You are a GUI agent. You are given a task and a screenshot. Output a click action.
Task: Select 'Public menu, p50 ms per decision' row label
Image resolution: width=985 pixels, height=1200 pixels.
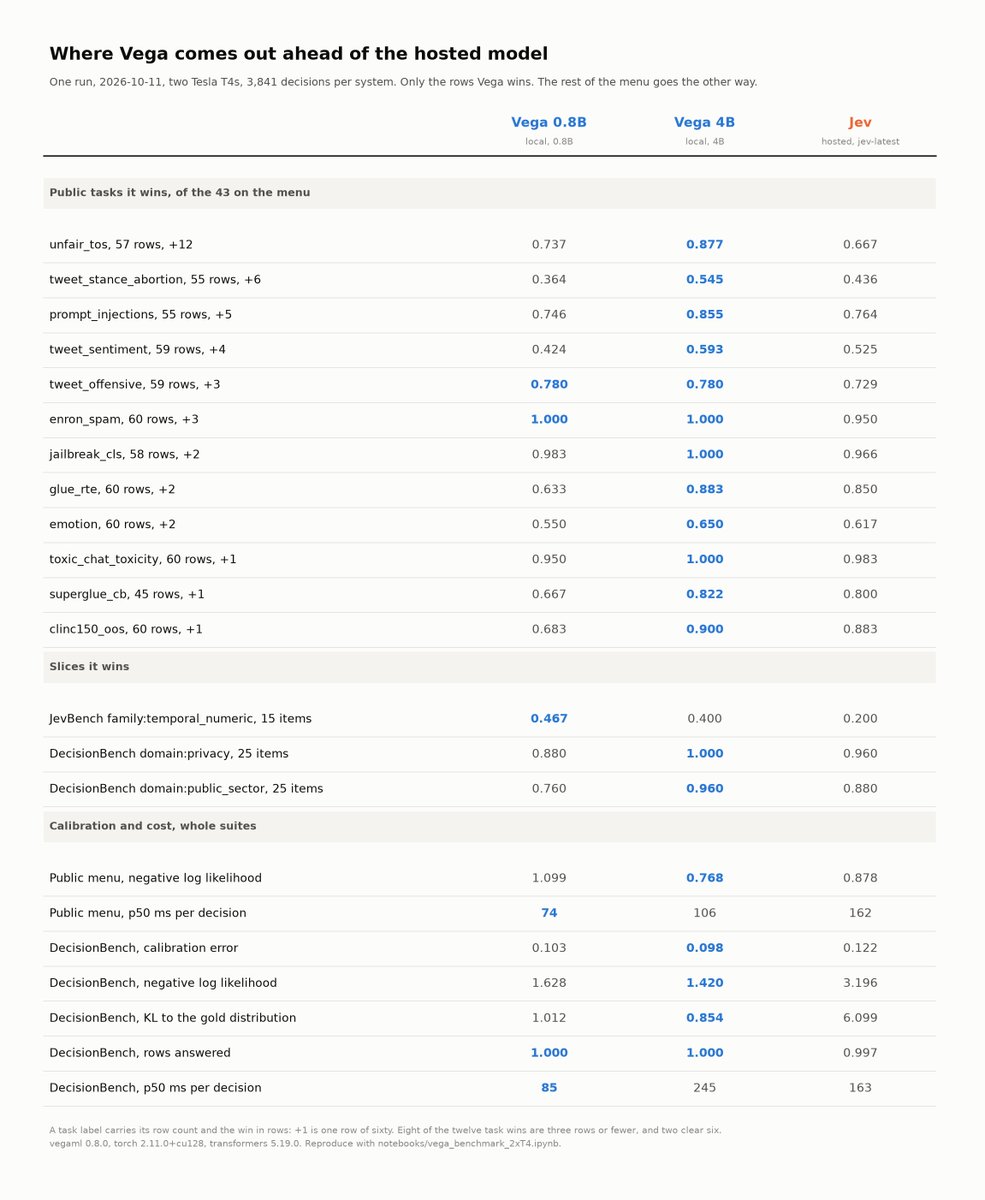pyautogui.click(x=148, y=914)
